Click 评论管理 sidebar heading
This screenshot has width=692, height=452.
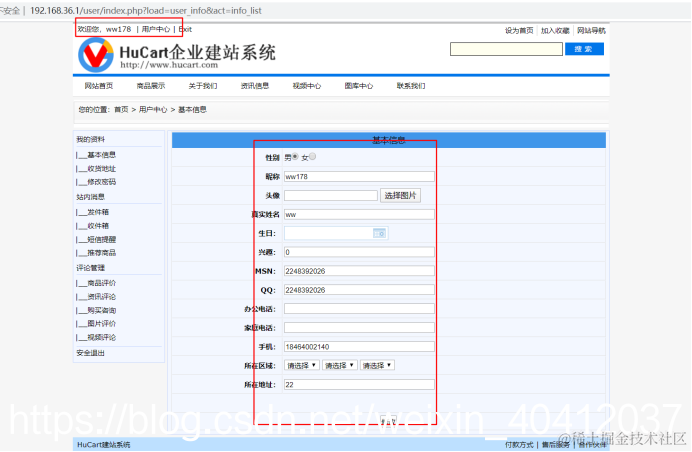pos(90,268)
